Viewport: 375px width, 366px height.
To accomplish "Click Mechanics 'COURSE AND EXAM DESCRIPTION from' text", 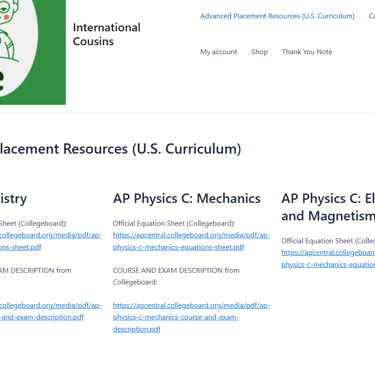I will pyautogui.click(x=176, y=270).
